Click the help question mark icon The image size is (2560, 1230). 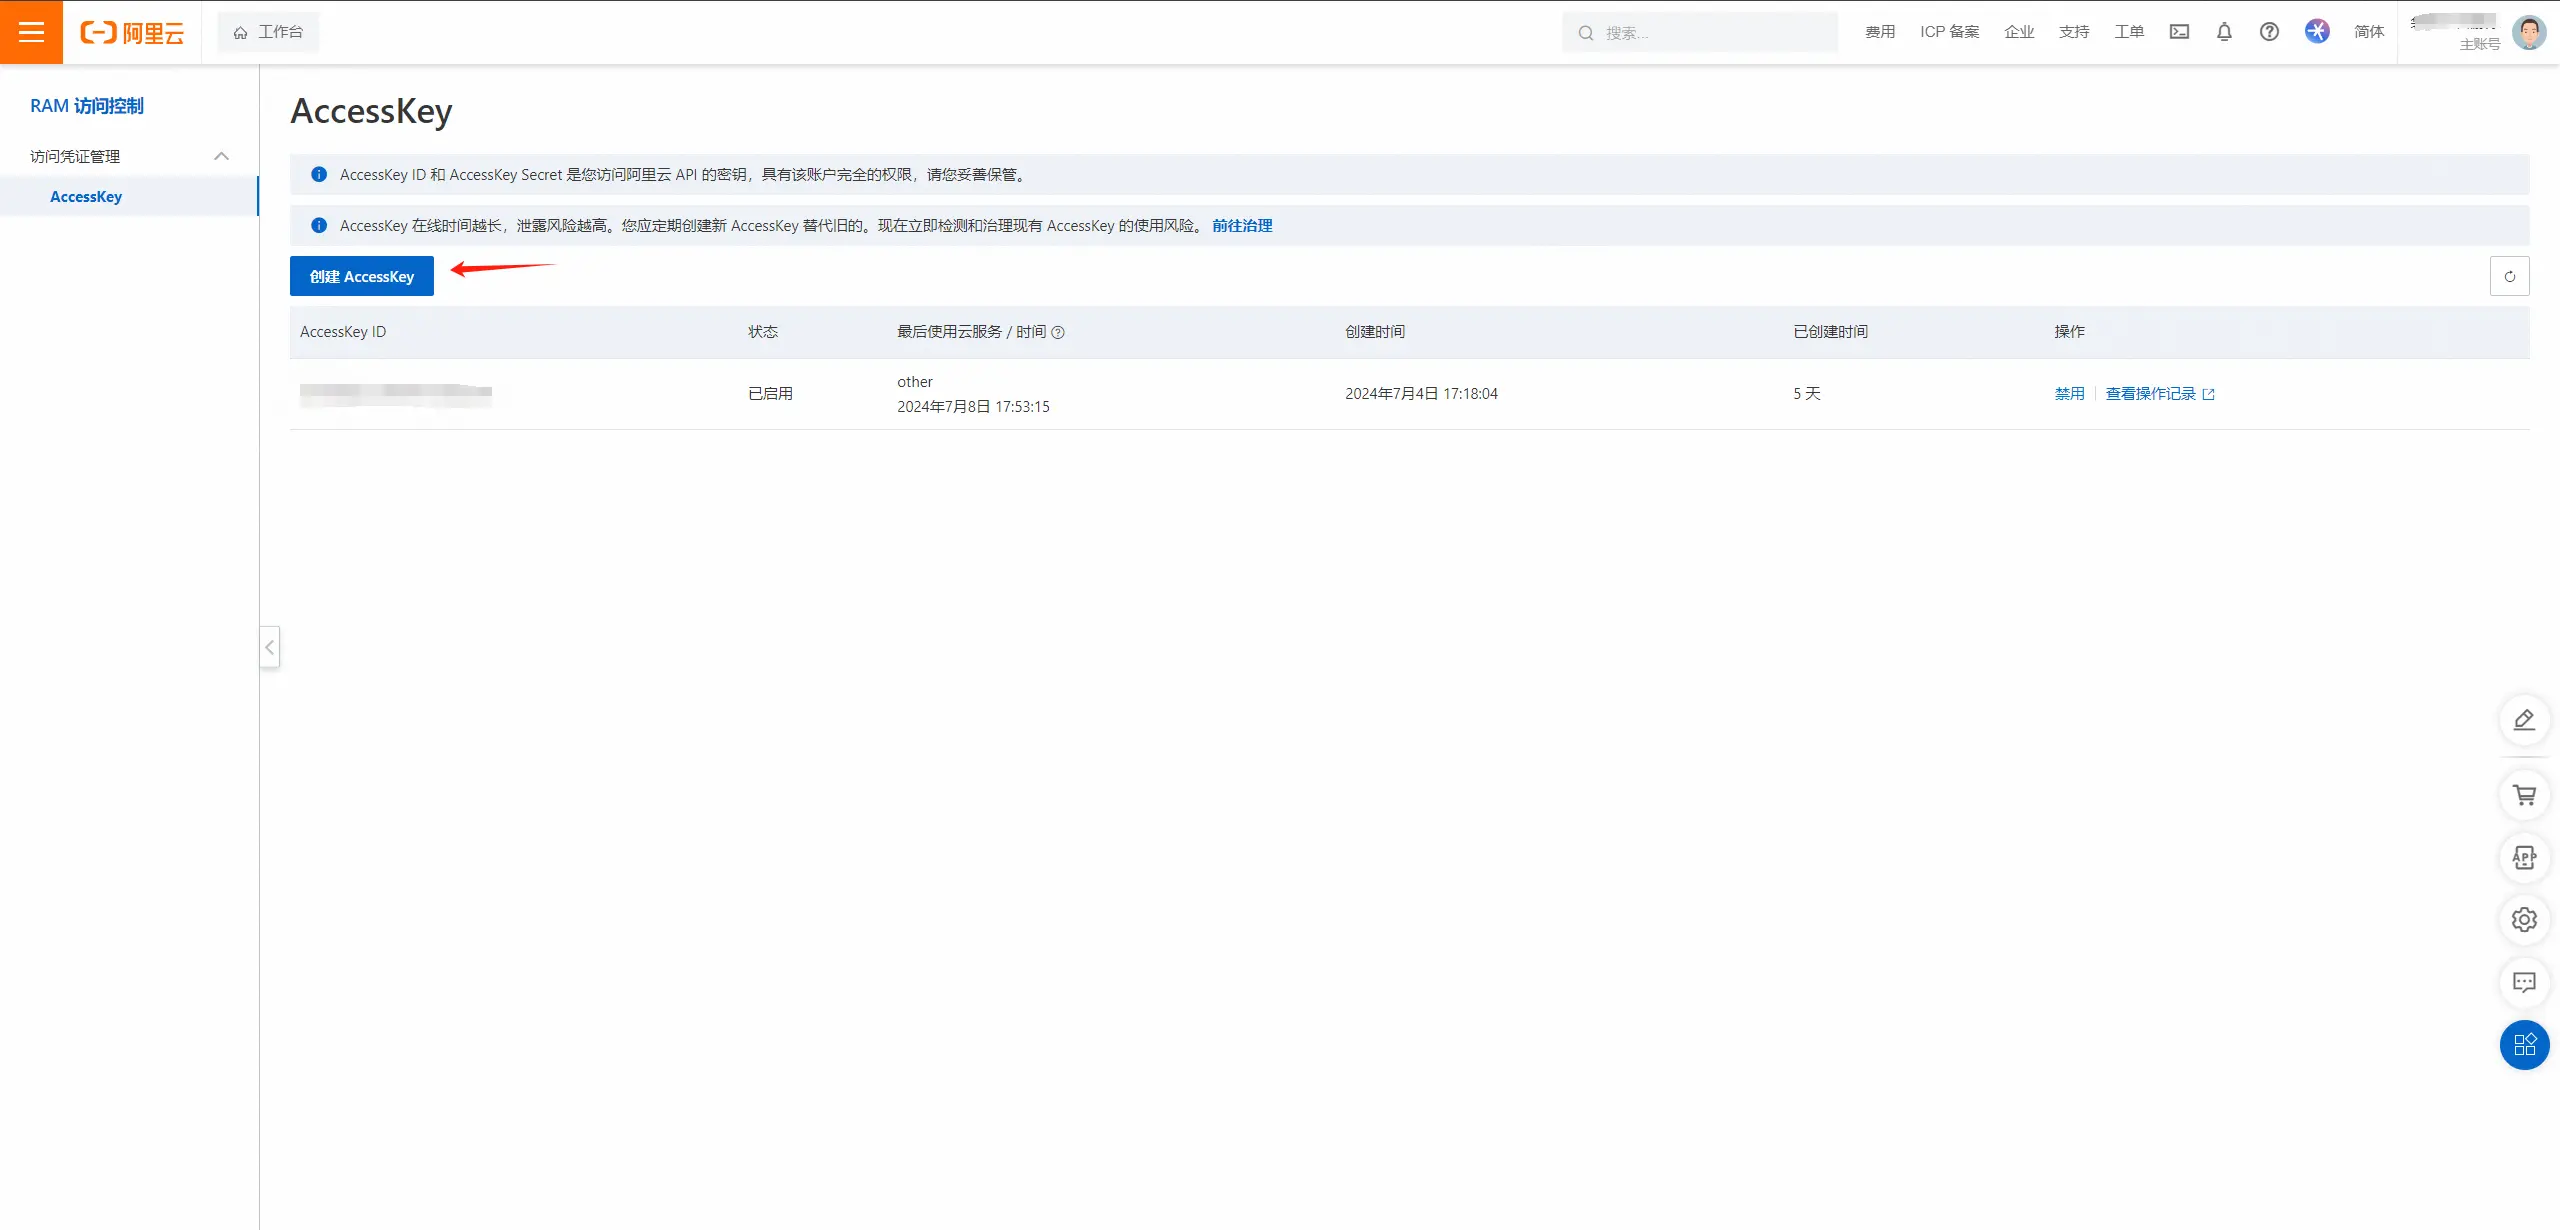2269,32
